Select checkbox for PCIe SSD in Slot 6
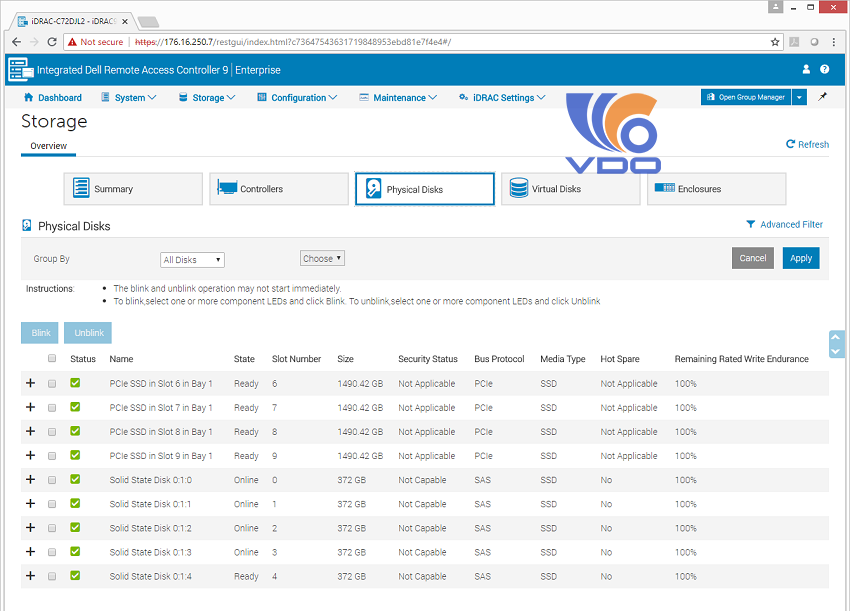 tap(52, 383)
